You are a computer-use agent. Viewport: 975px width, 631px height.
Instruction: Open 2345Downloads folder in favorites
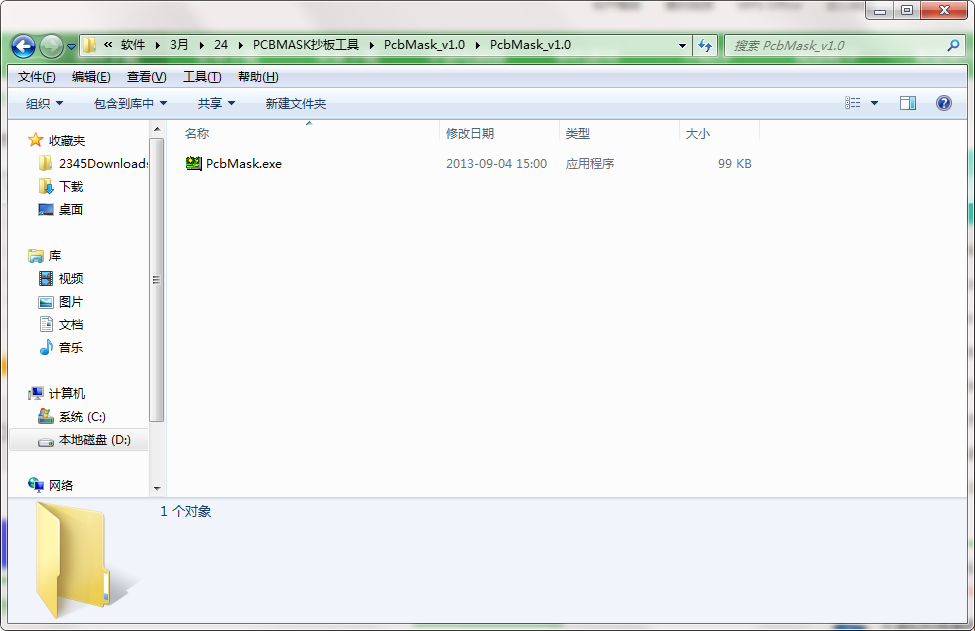tap(93, 164)
